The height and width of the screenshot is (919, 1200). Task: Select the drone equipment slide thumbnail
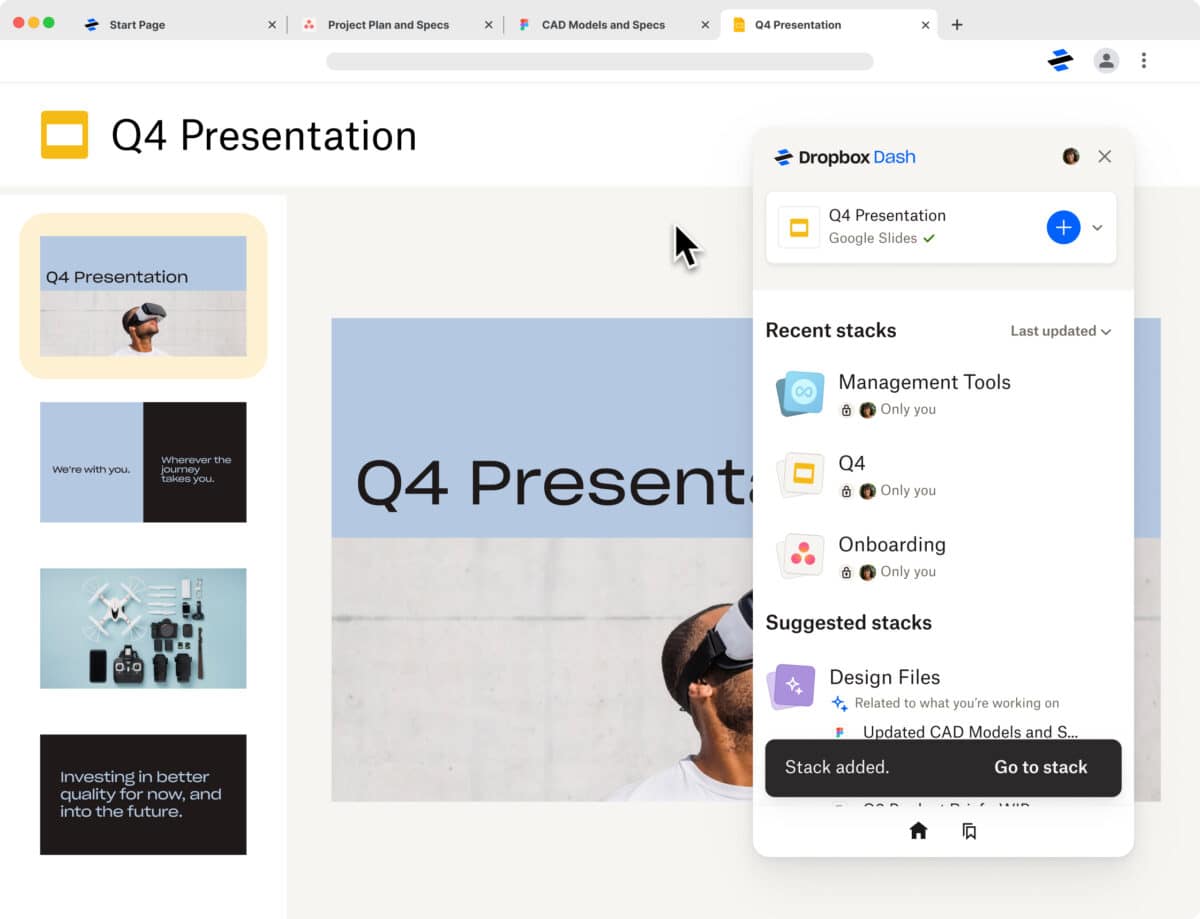pyautogui.click(x=143, y=628)
